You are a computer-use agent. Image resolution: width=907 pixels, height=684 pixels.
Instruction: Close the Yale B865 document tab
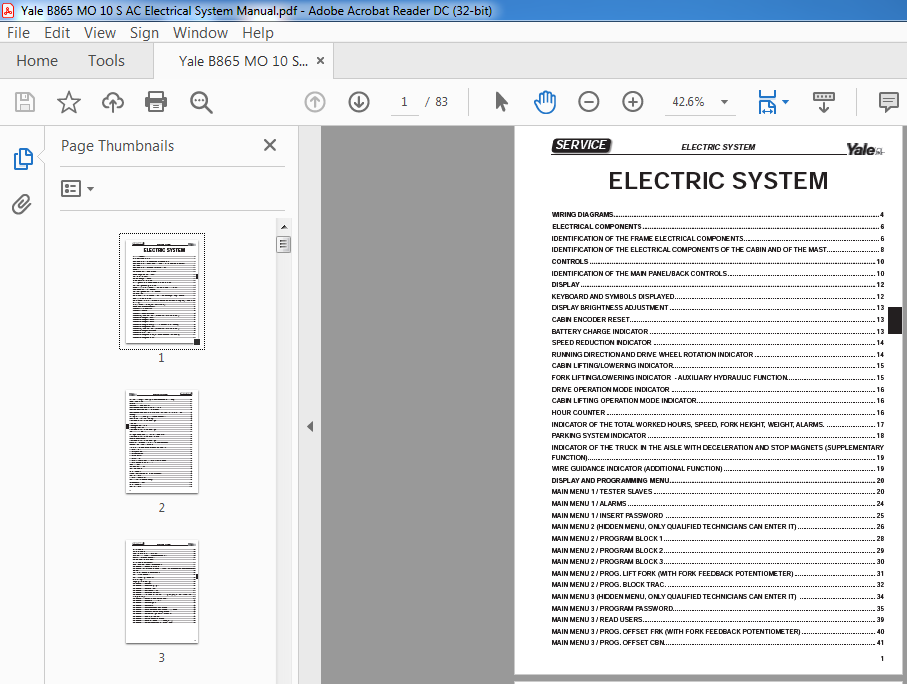(x=320, y=61)
